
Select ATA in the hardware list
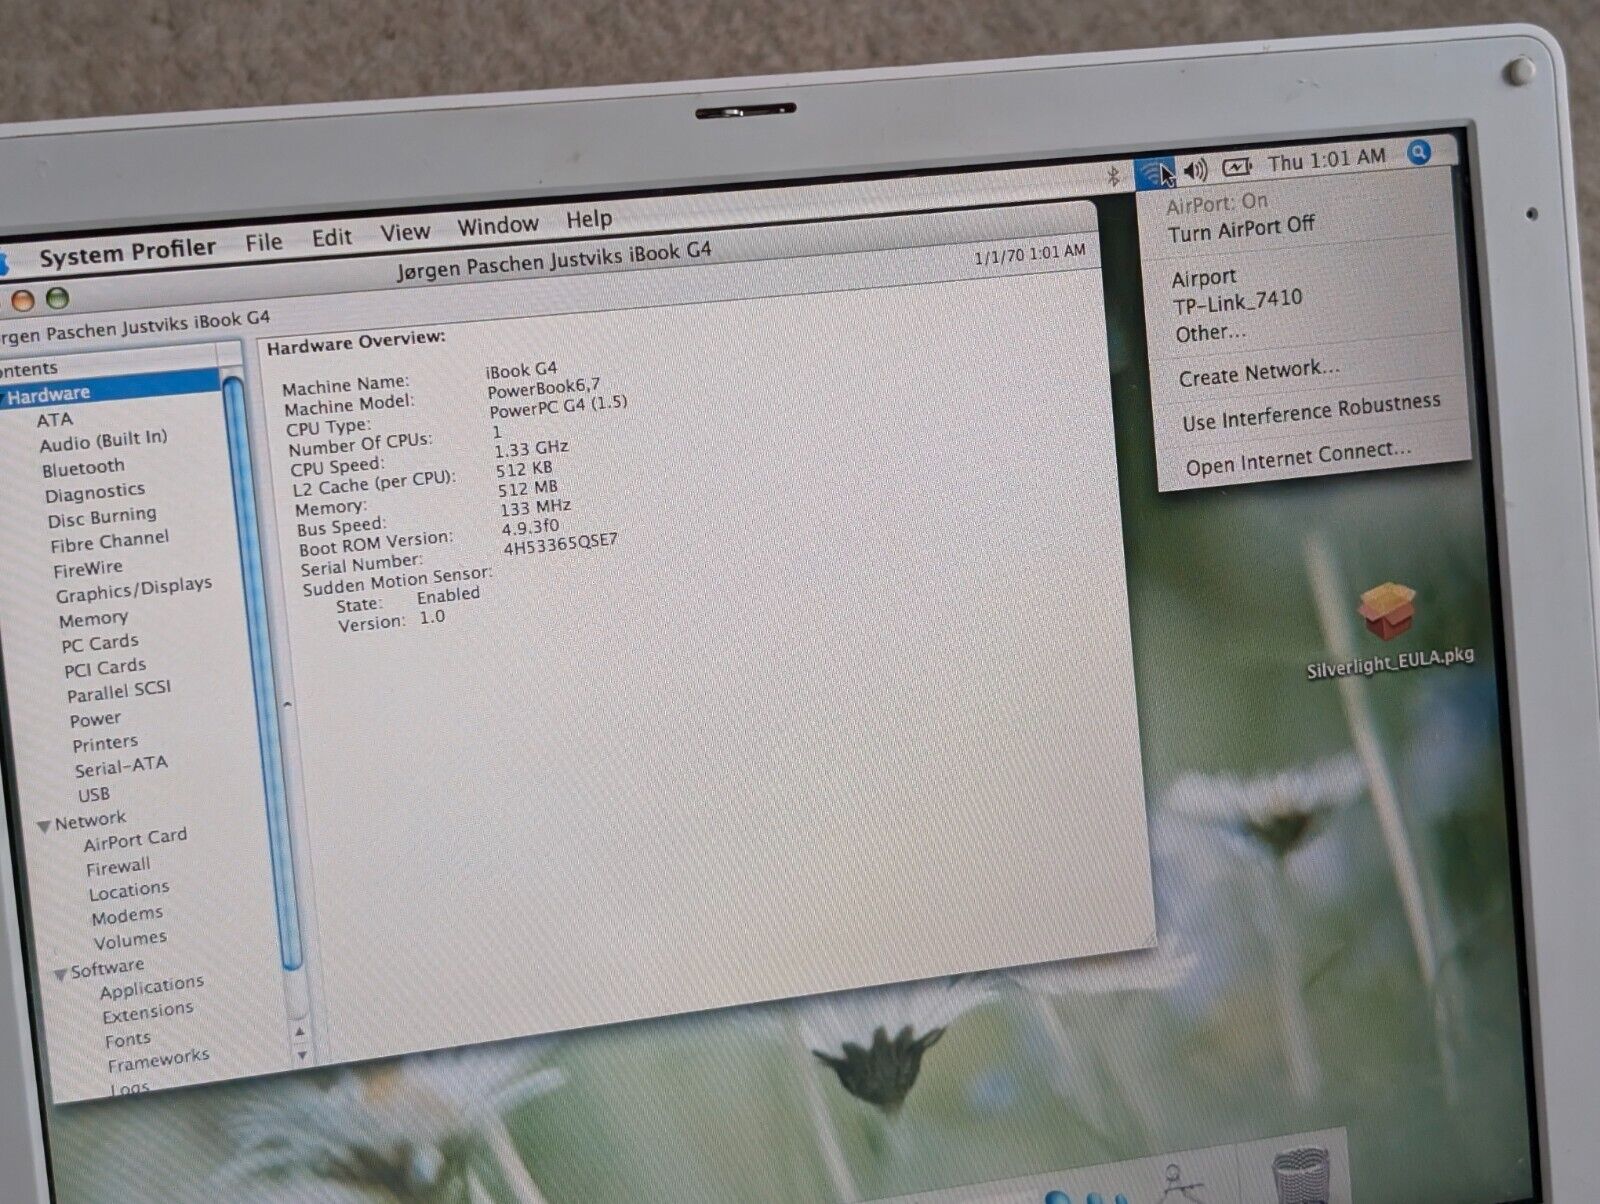tap(55, 420)
